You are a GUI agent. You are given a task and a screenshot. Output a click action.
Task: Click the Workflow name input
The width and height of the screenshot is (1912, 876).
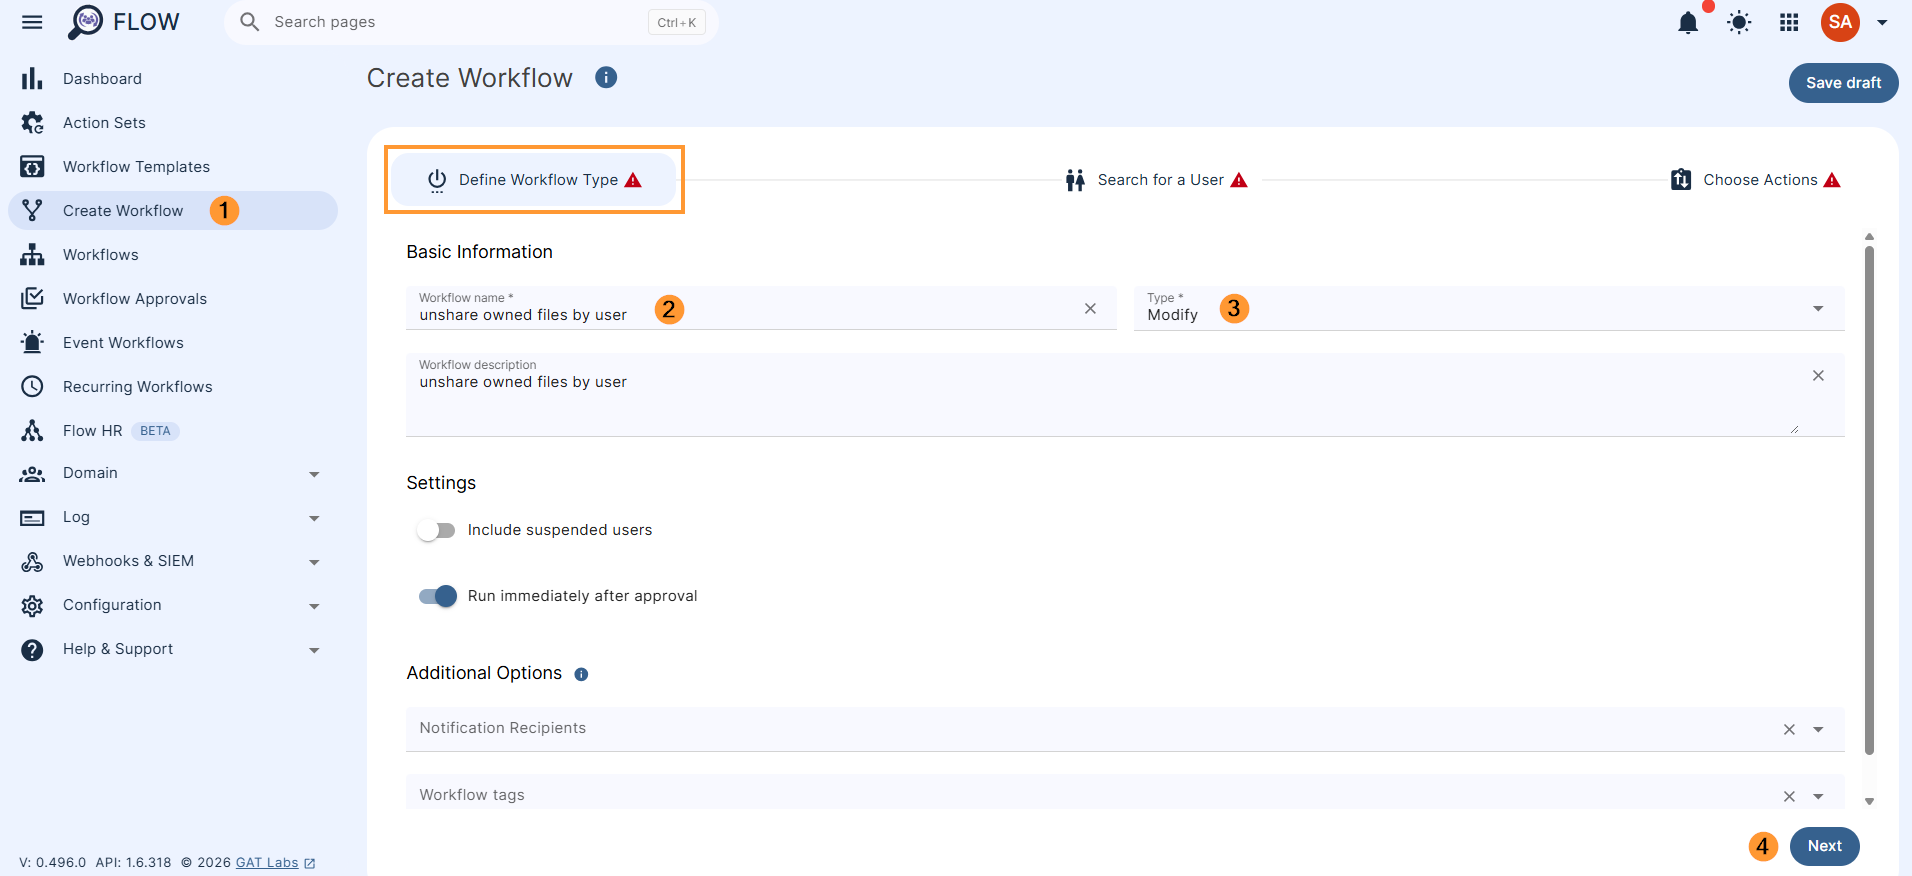pyautogui.click(x=760, y=308)
